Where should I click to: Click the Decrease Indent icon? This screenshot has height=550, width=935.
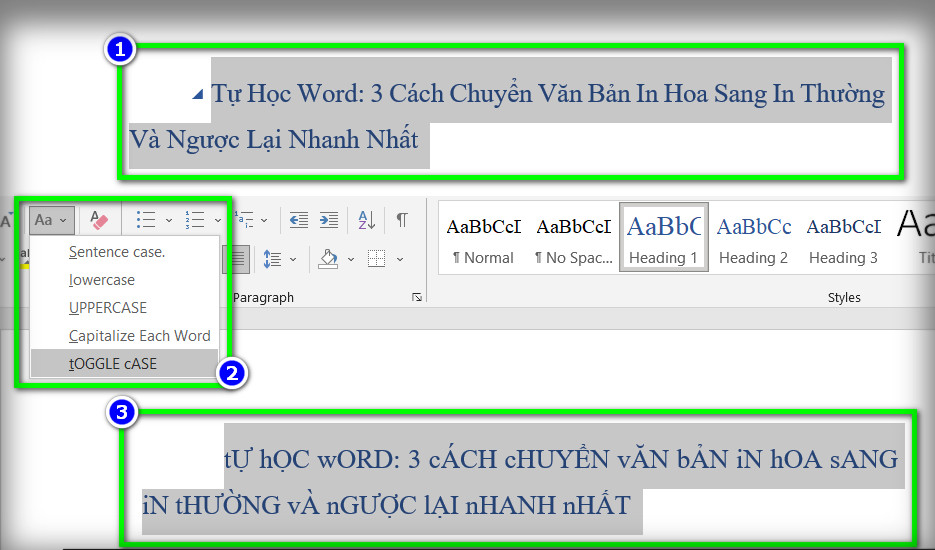[299, 220]
